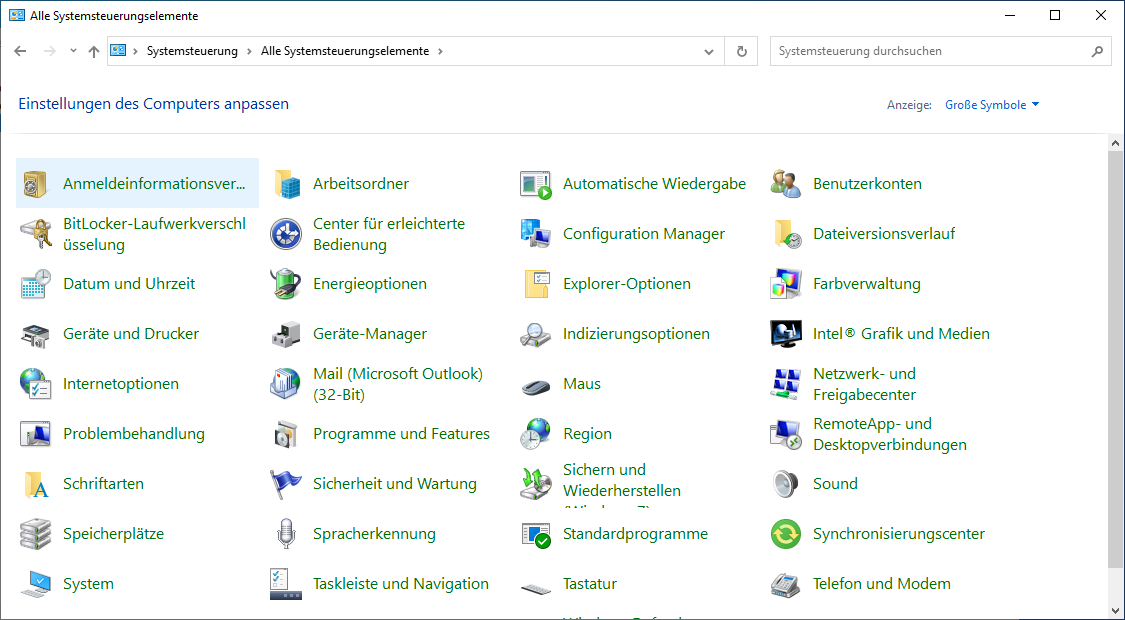The image size is (1125, 620).
Task: Click the Geräte und Drucker icon
Action: (x=35, y=334)
